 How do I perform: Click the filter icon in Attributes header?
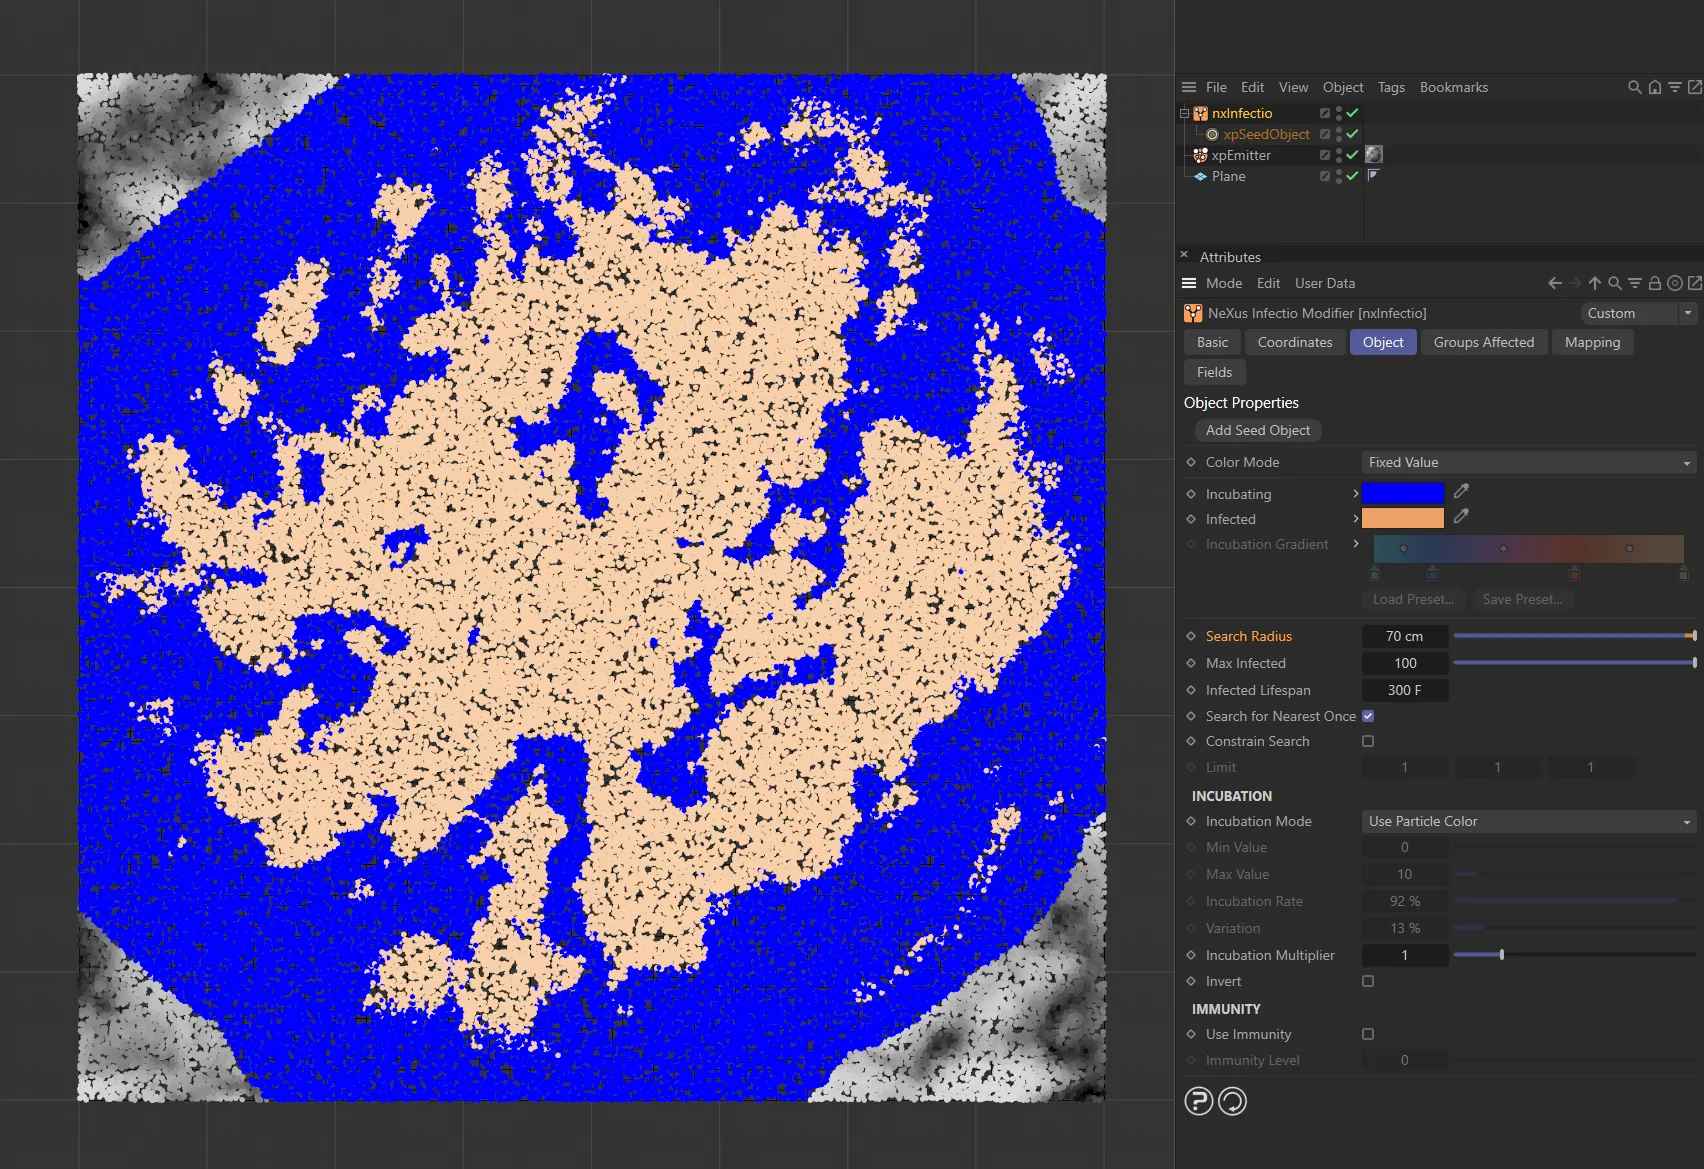pyautogui.click(x=1635, y=283)
